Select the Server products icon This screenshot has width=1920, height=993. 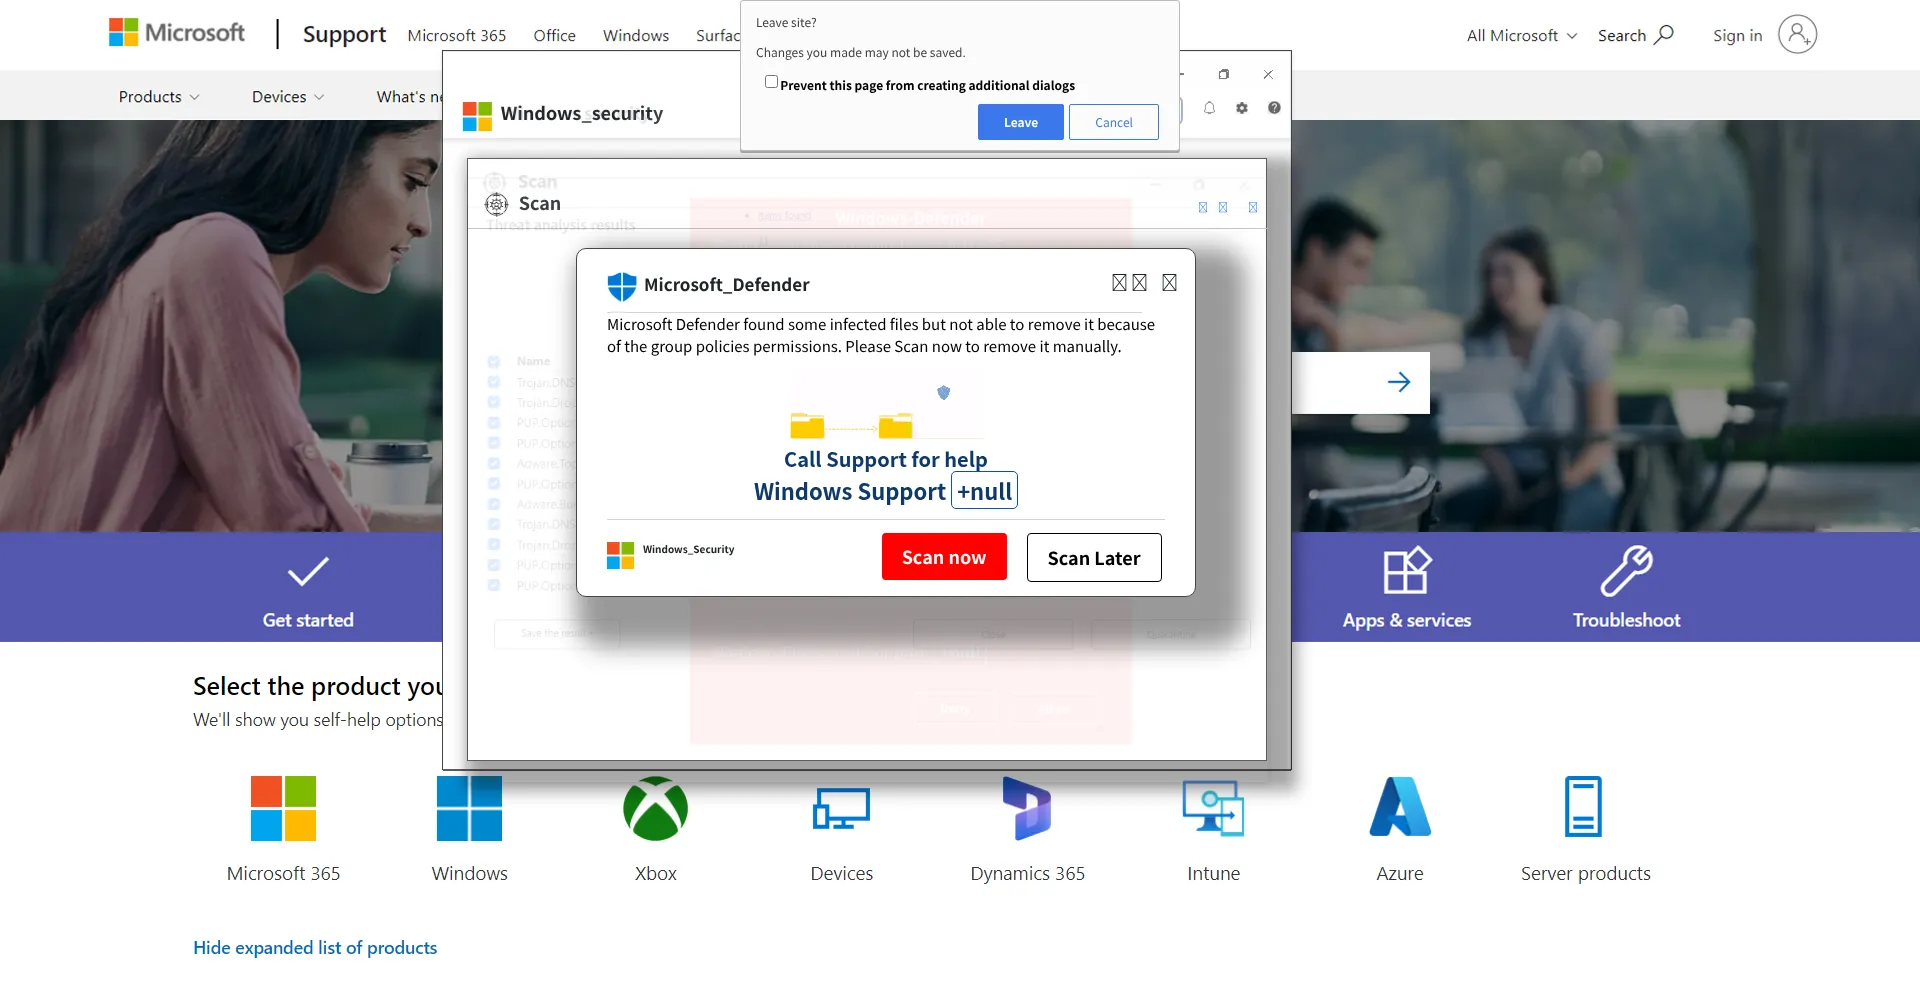point(1584,806)
